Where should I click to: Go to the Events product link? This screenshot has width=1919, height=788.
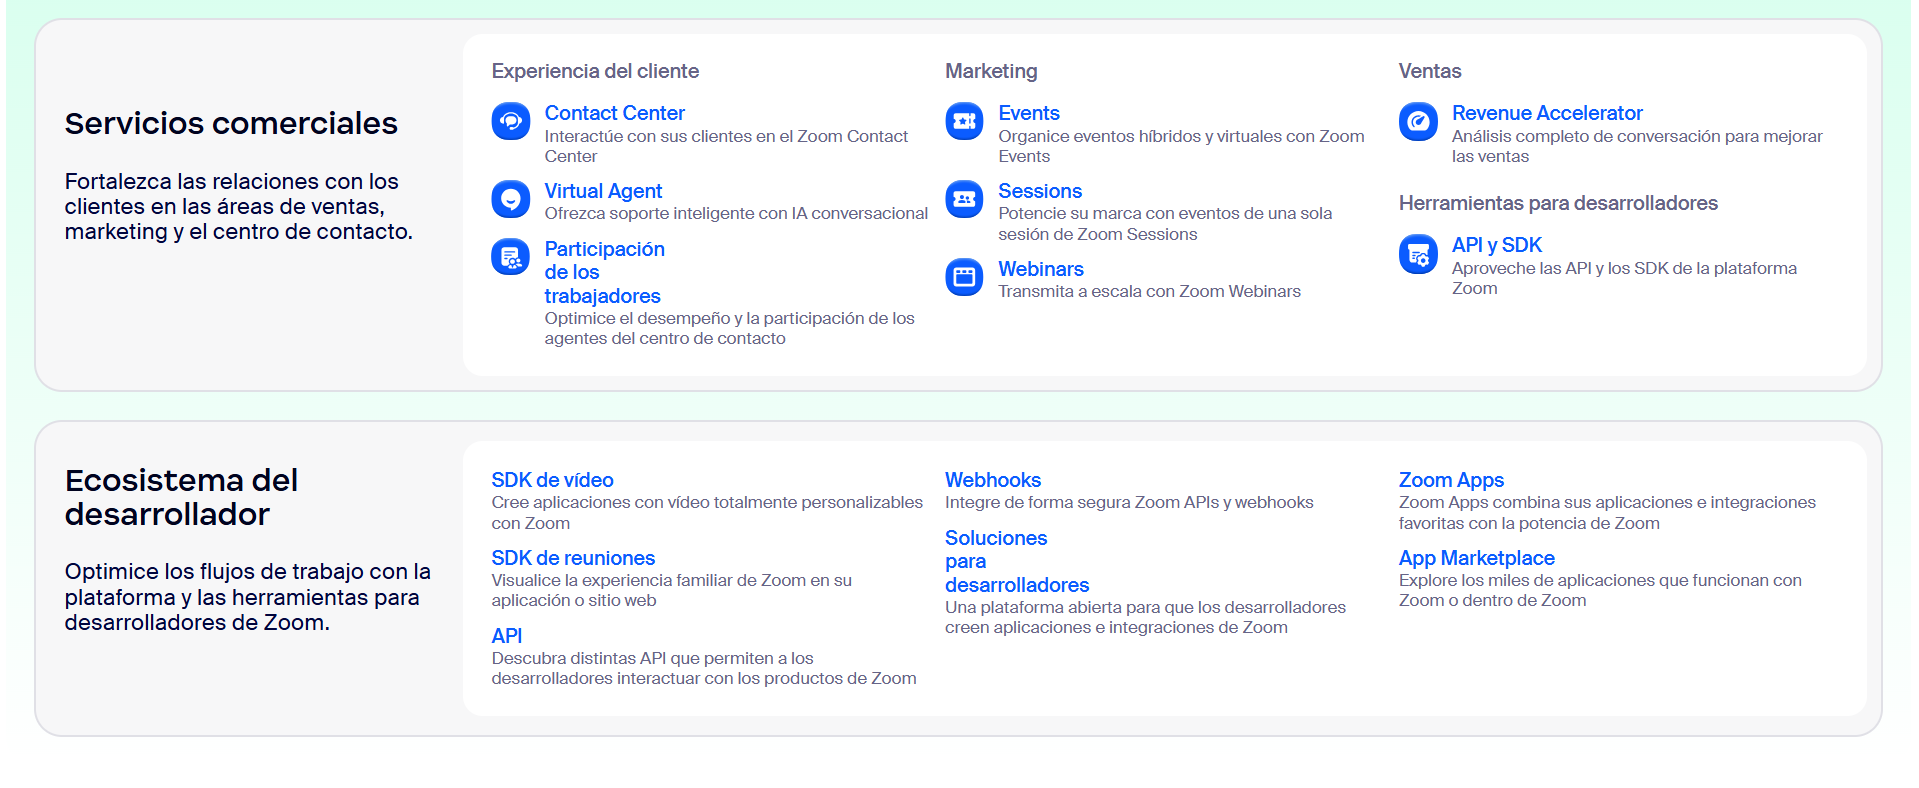(x=1028, y=113)
